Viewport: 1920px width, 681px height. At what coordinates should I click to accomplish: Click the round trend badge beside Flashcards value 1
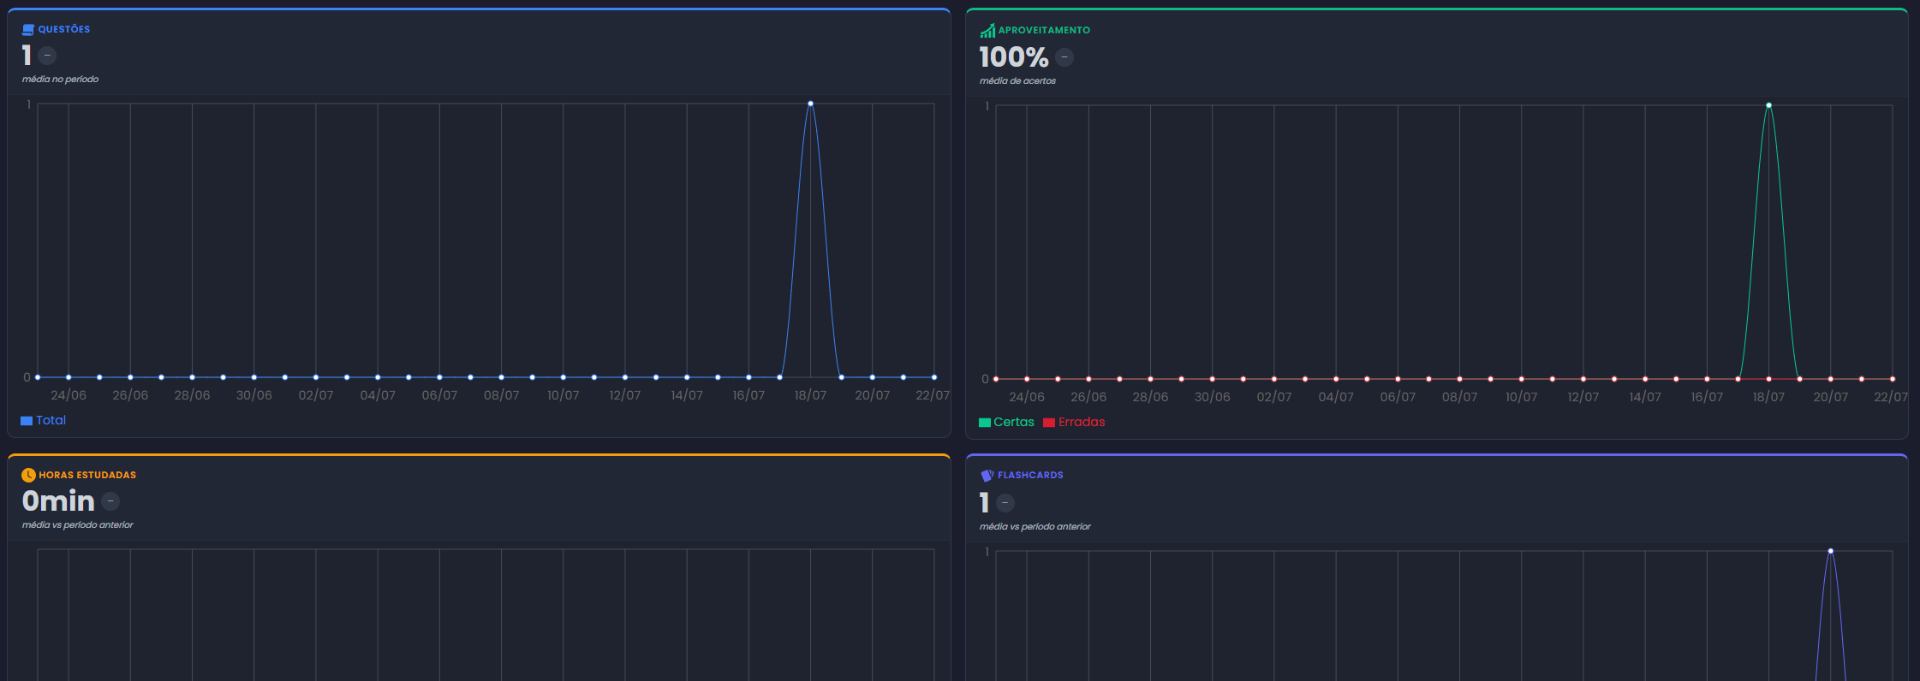pos(1006,503)
